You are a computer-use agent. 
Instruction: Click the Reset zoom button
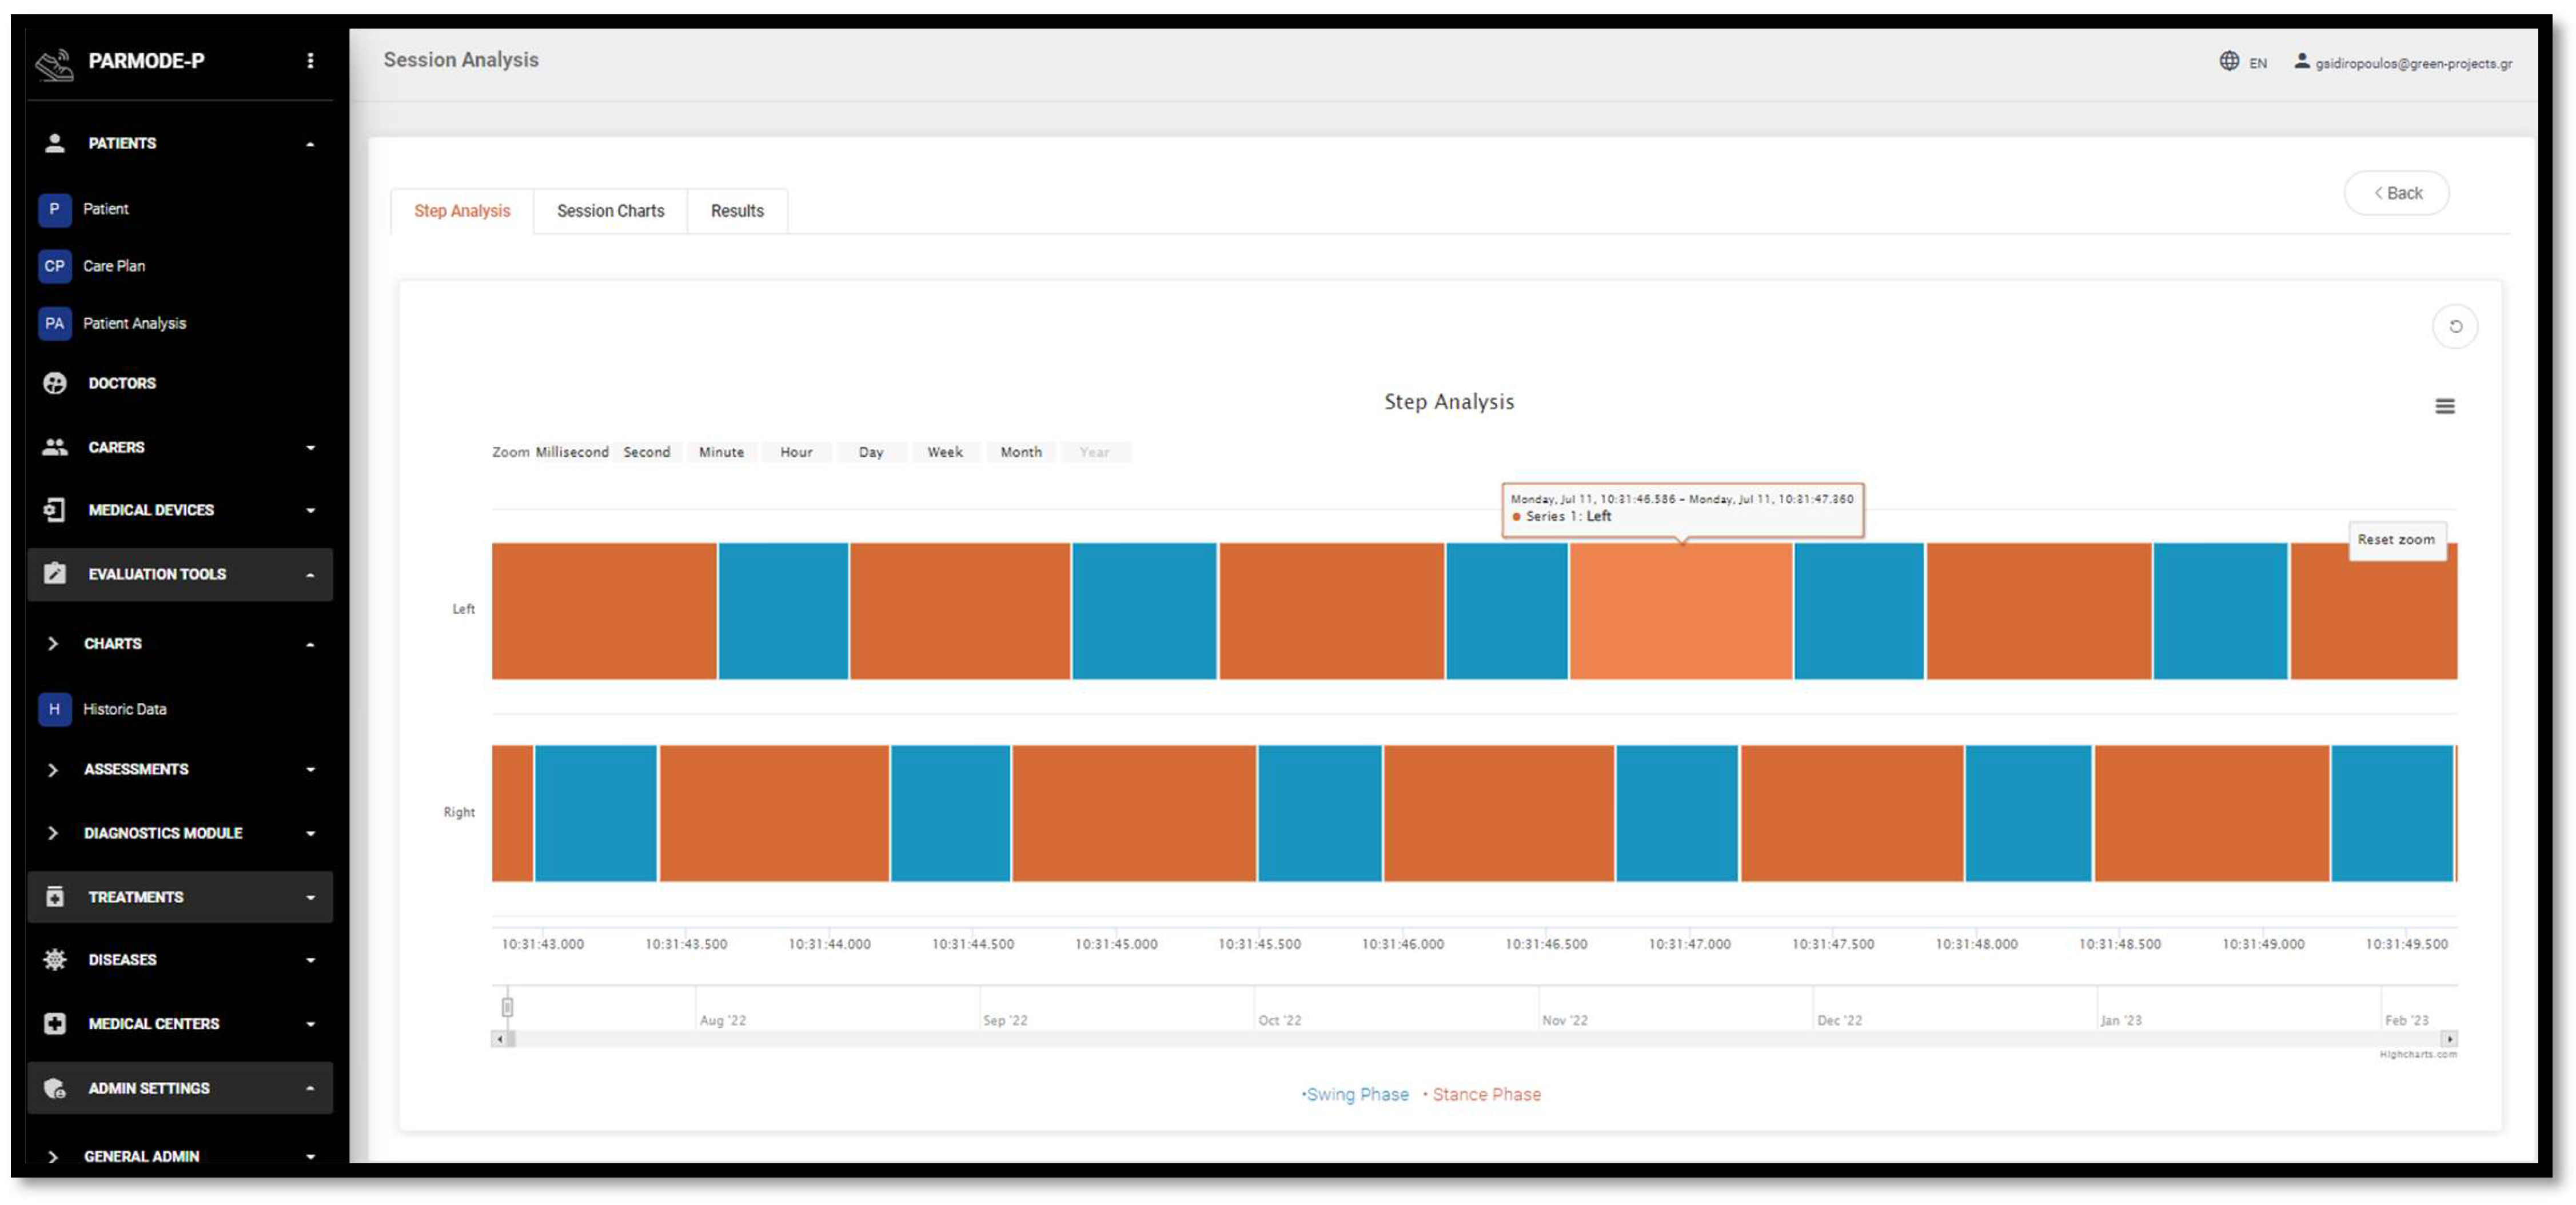click(2397, 540)
